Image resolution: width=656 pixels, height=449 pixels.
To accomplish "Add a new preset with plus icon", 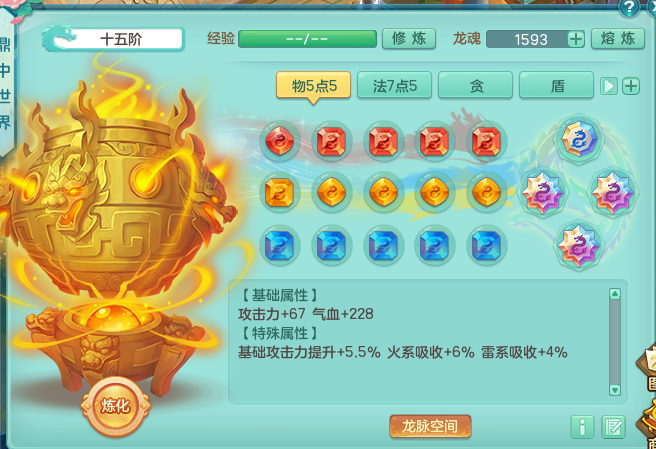I will pyautogui.click(x=631, y=86).
